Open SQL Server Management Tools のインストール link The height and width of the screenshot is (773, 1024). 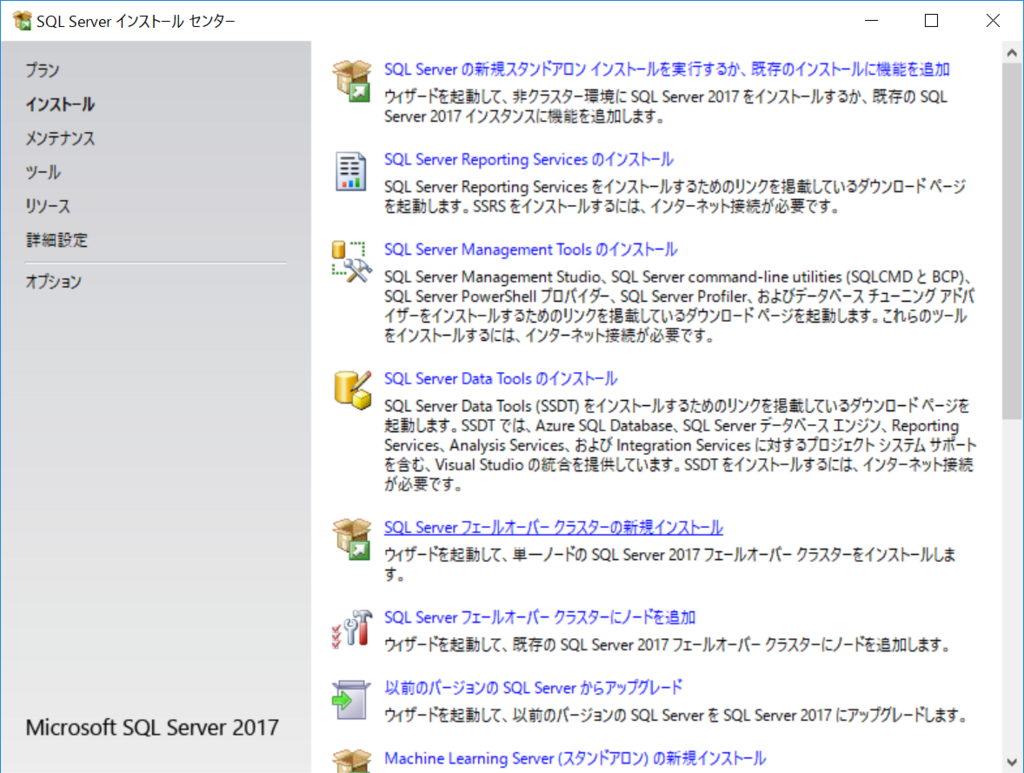click(531, 249)
